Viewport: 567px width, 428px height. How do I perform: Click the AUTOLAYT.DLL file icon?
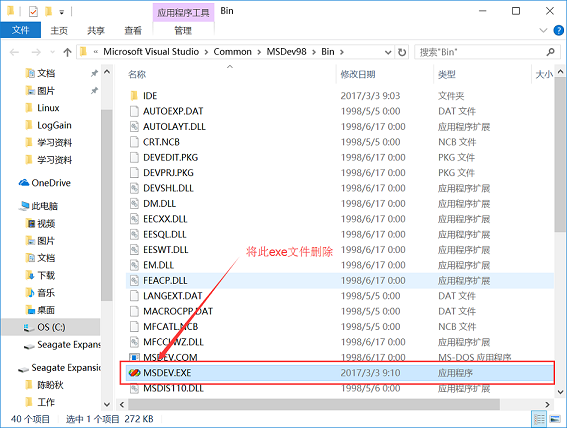pos(134,127)
